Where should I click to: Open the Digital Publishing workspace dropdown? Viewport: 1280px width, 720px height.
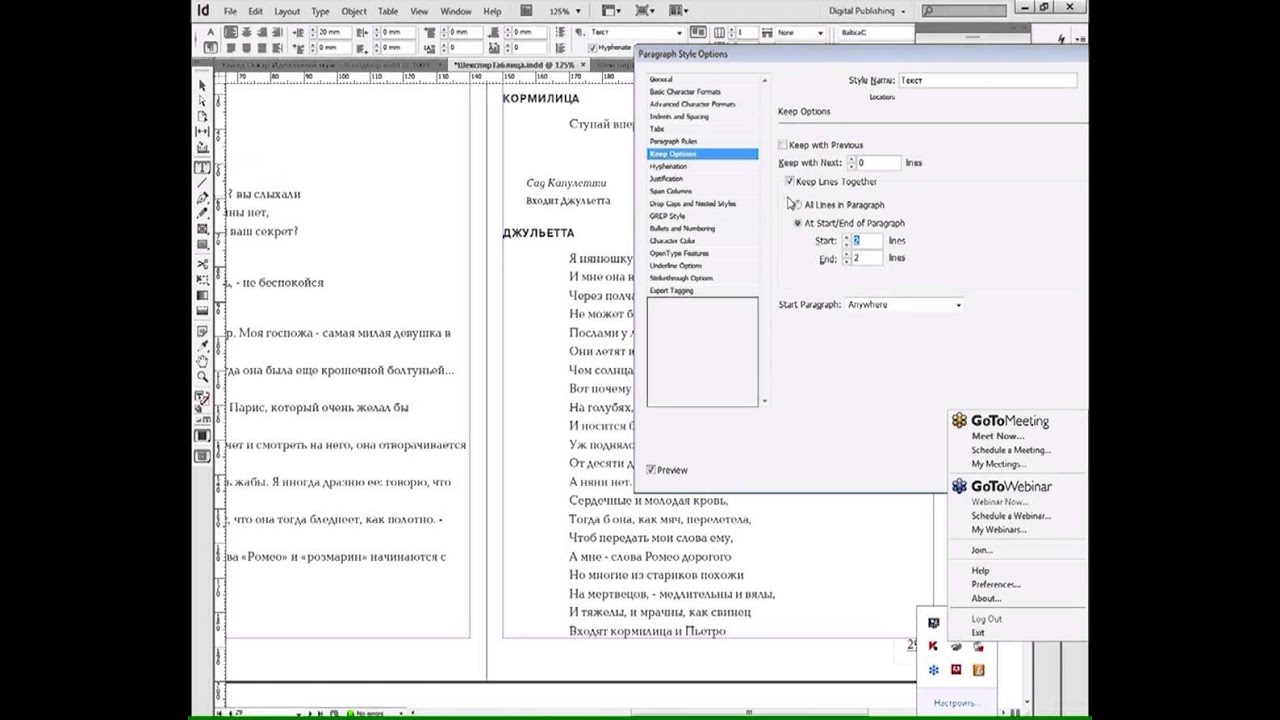pyautogui.click(x=867, y=11)
